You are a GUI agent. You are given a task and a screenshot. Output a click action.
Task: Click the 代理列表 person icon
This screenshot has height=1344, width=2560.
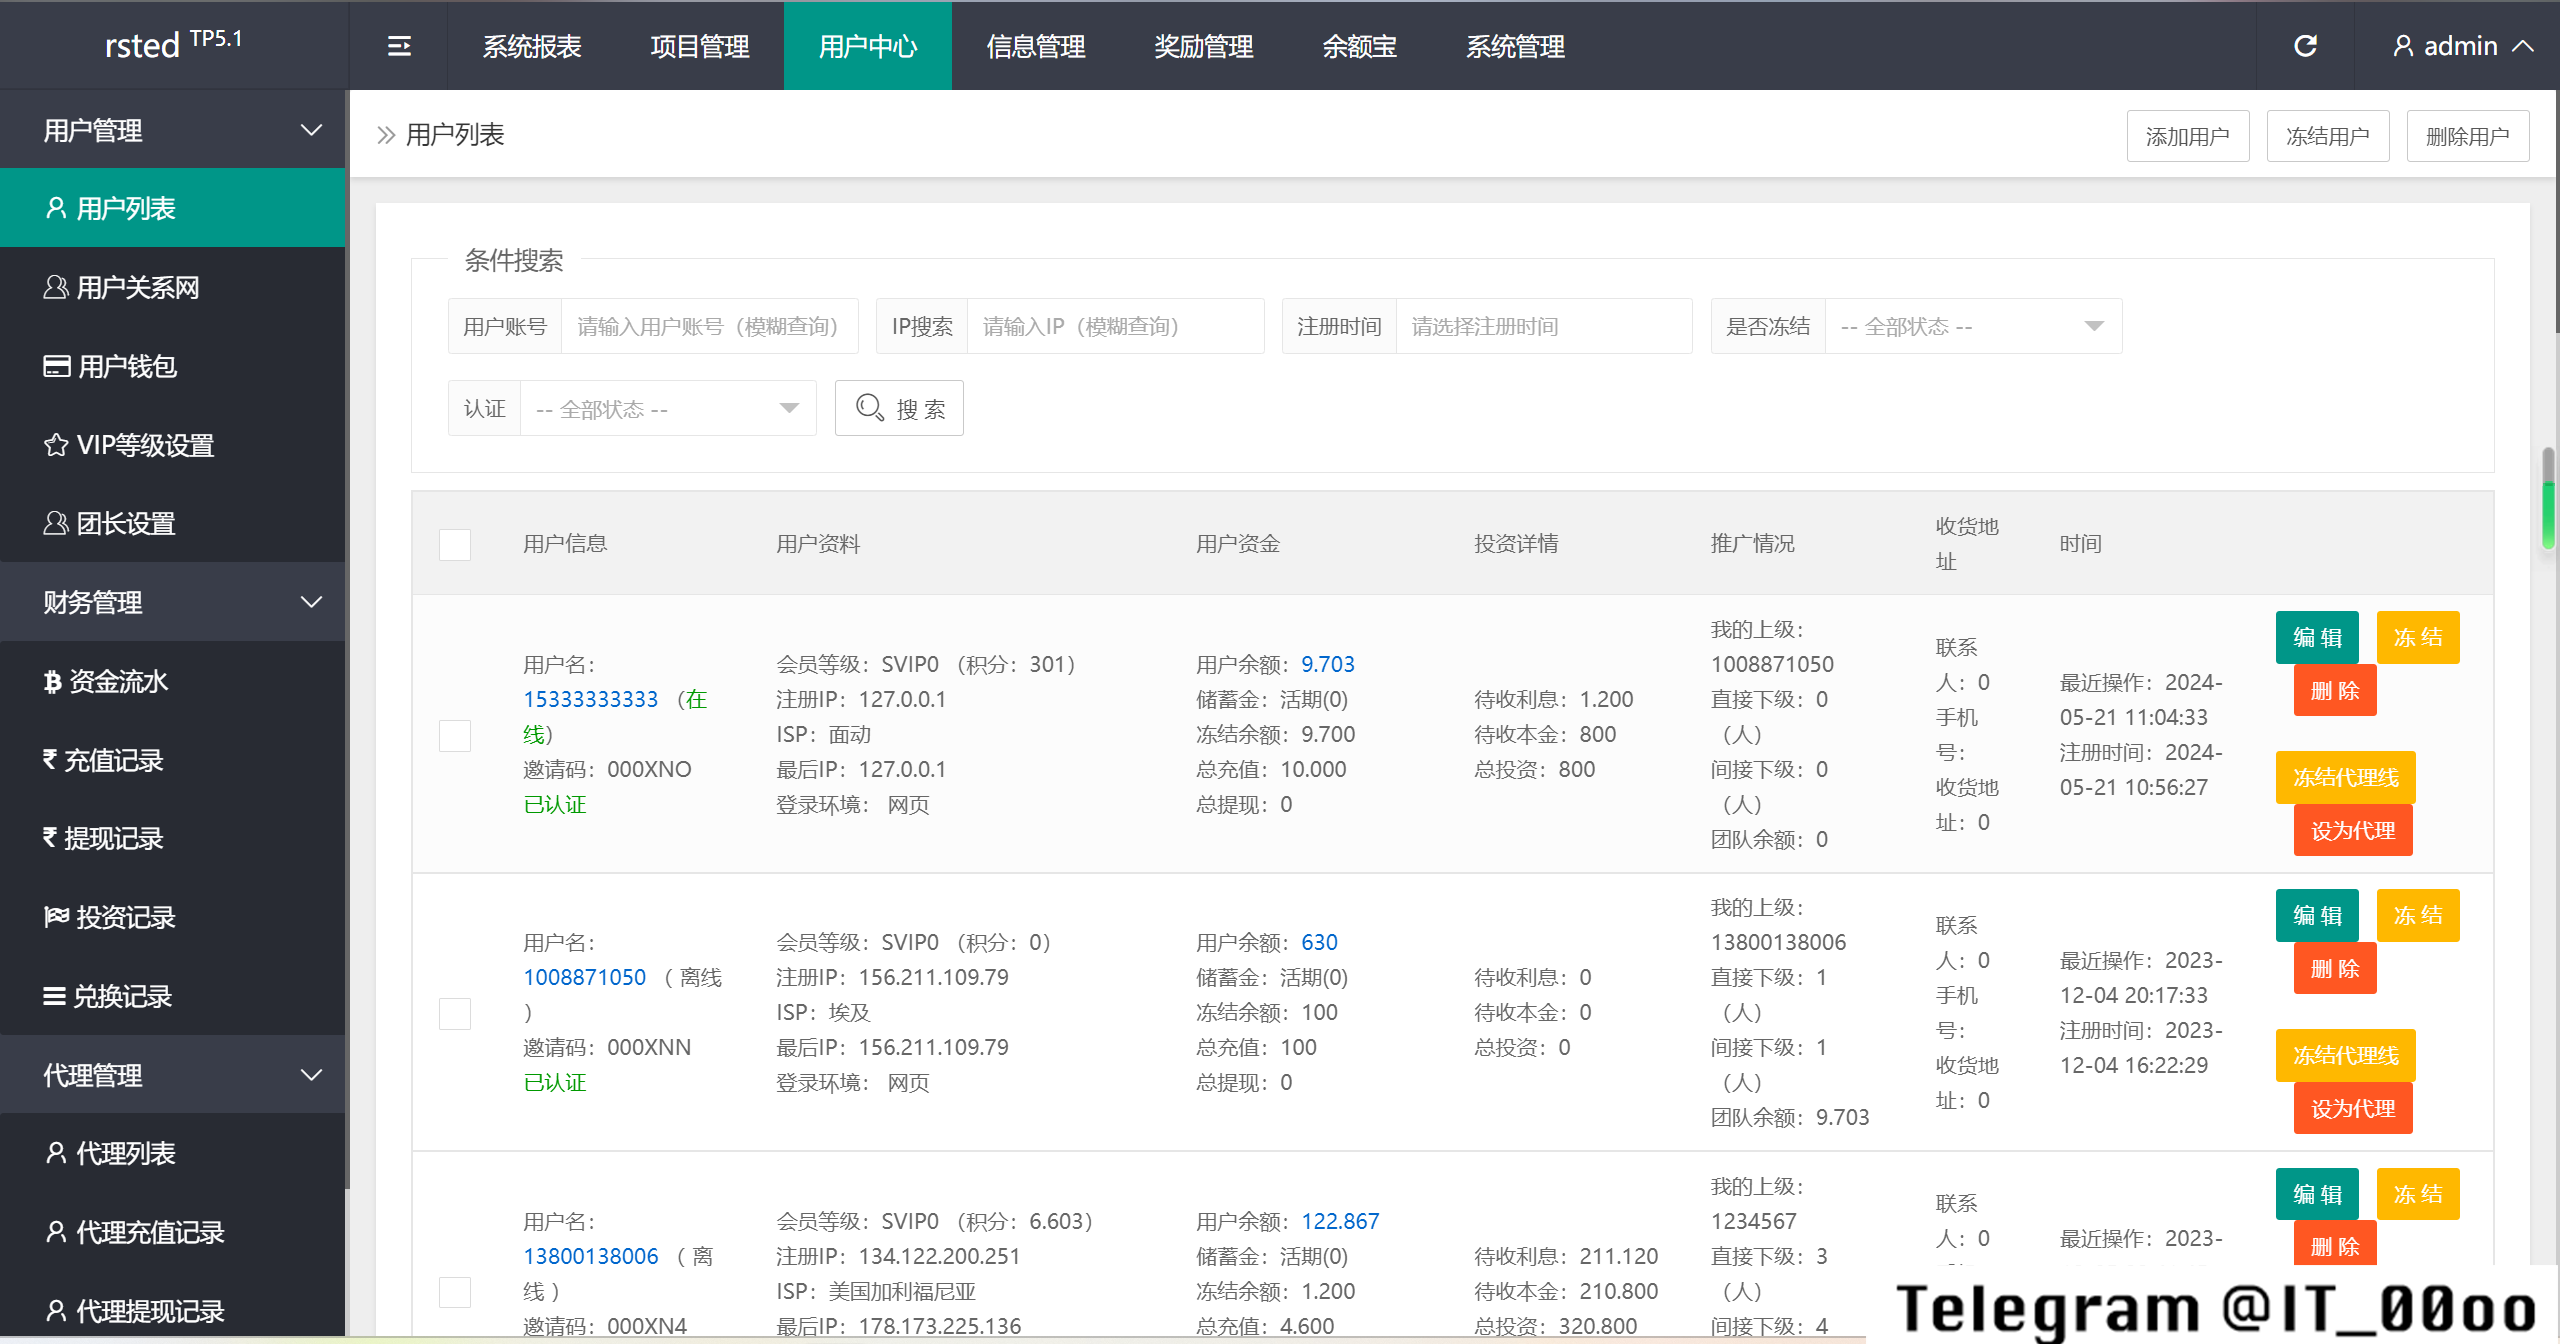click(x=56, y=1153)
